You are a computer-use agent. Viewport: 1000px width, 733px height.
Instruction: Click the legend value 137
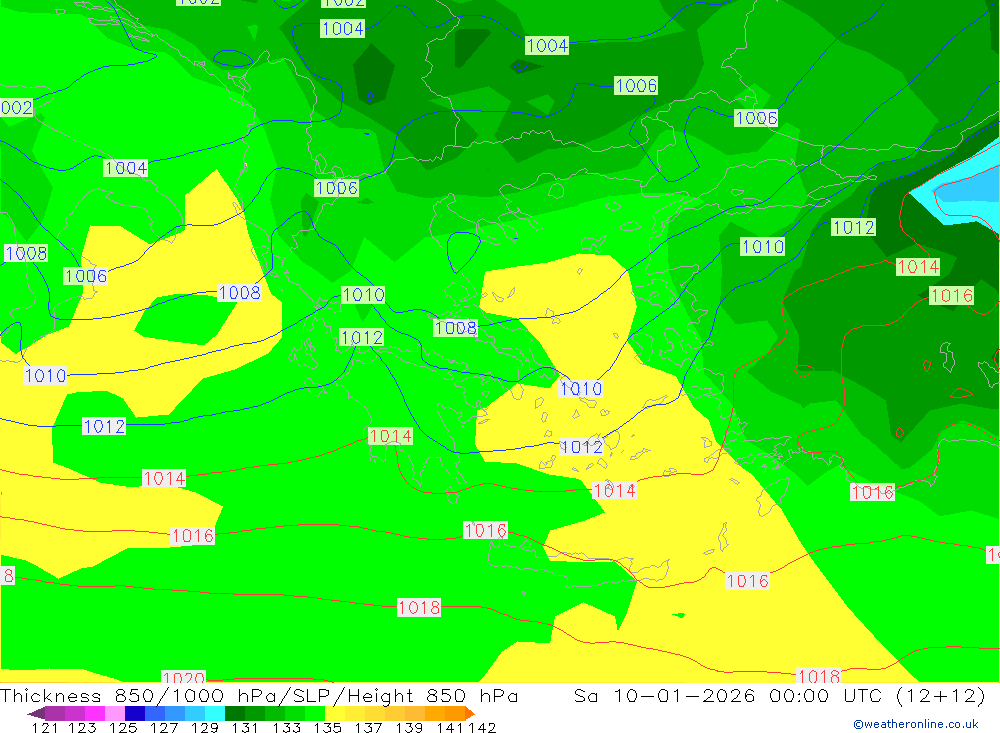(368, 727)
